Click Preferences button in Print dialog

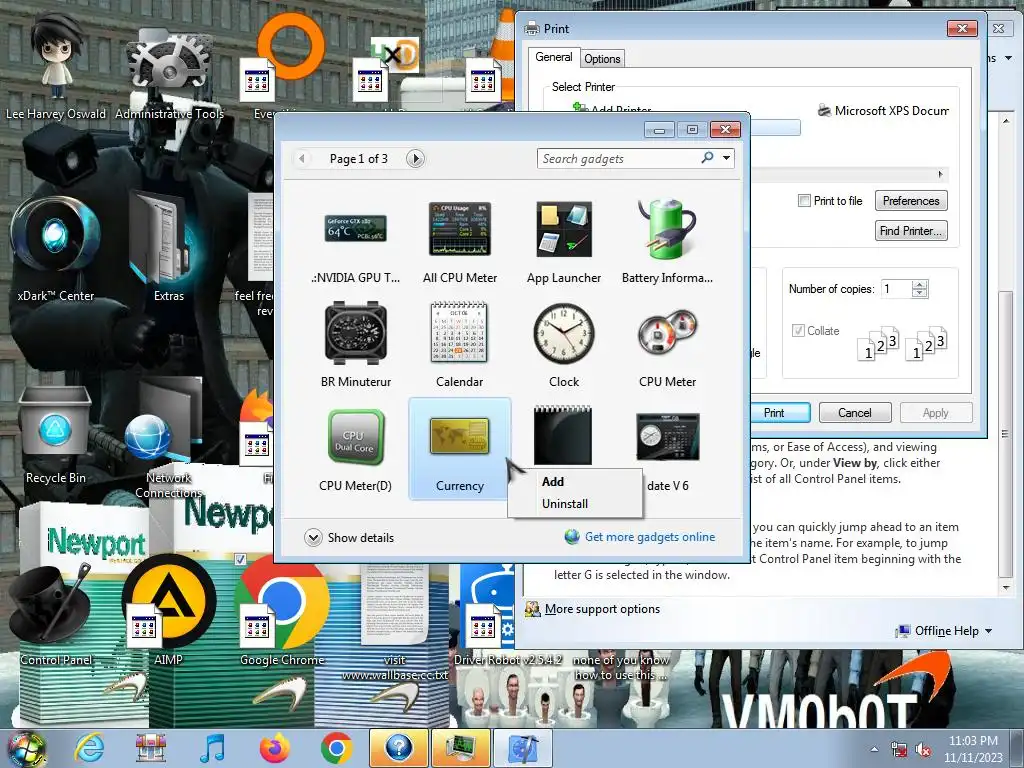pyautogui.click(x=911, y=201)
